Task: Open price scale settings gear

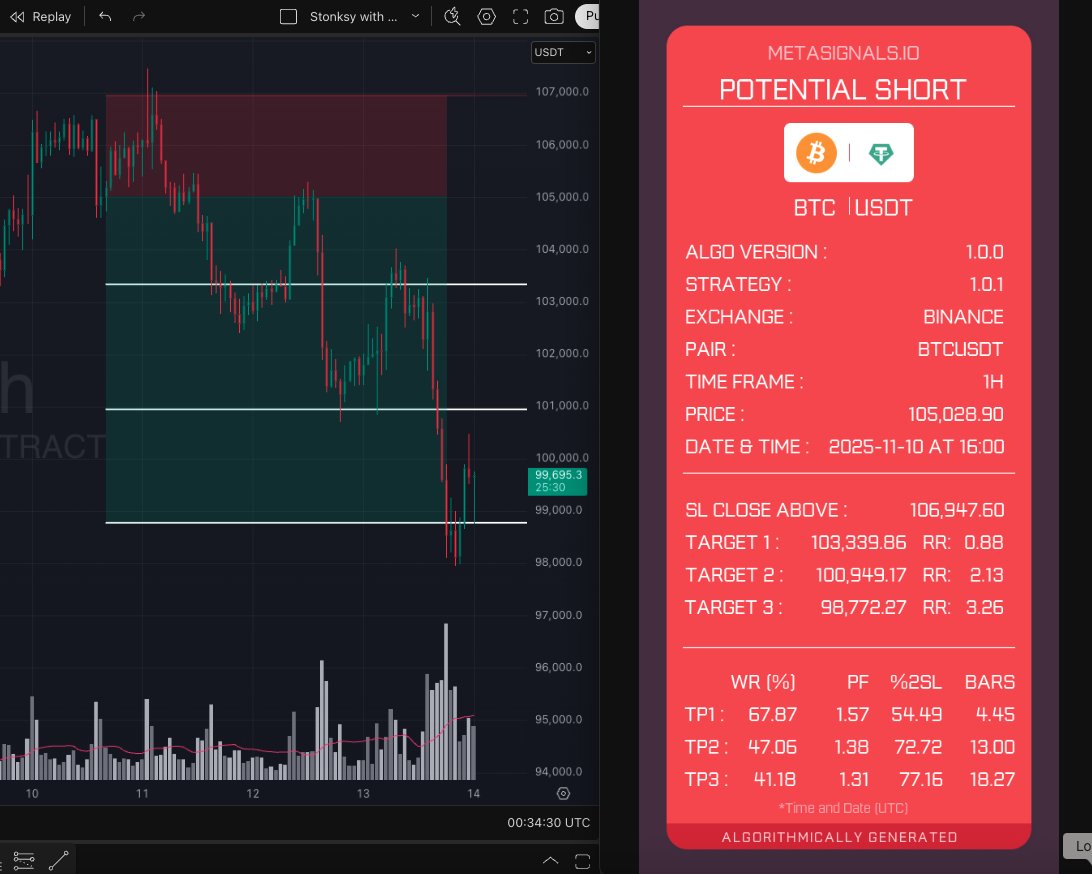Action: coord(563,793)
